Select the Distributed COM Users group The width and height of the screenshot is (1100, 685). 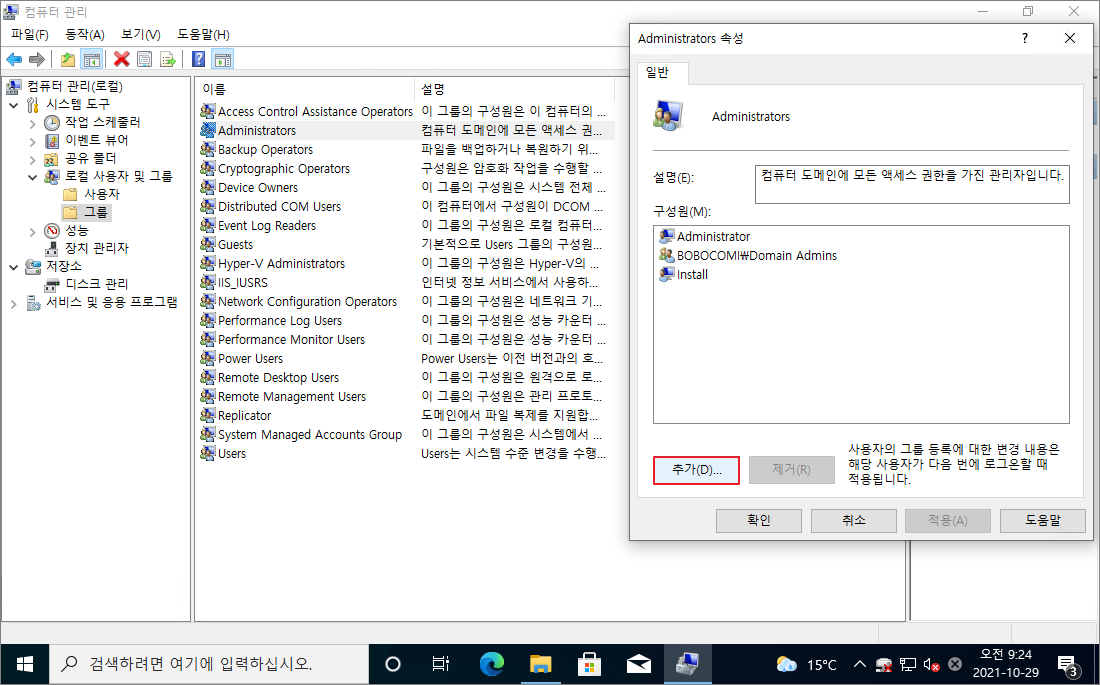point(271,206)
